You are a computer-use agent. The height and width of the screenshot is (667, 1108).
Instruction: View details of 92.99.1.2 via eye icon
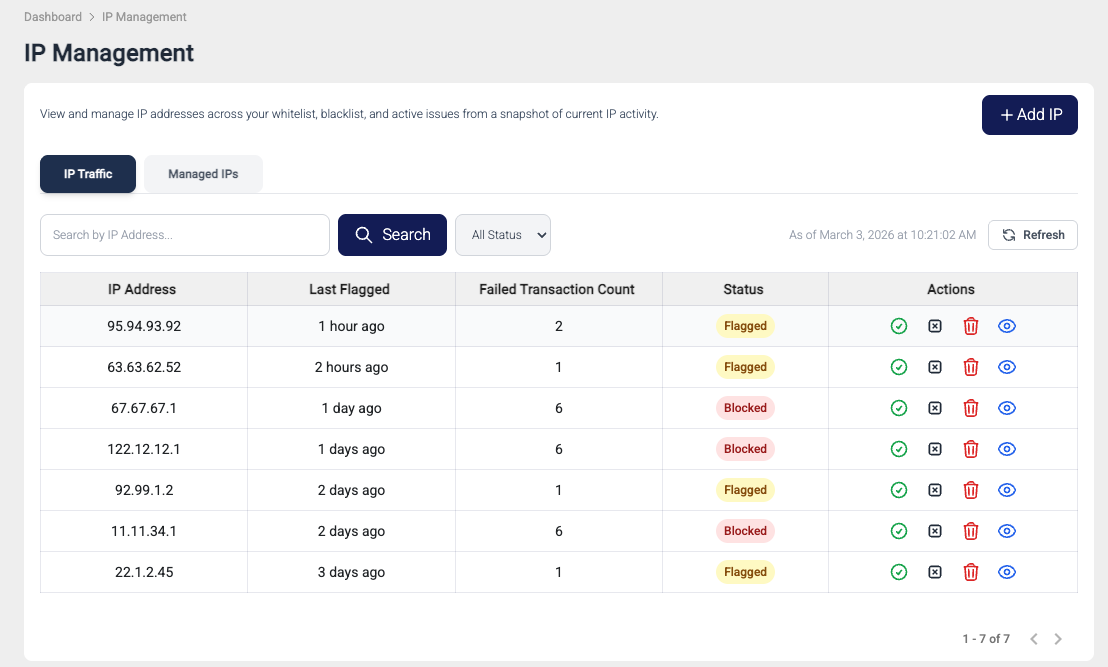pyautogui.click(x=1006, y=490)
